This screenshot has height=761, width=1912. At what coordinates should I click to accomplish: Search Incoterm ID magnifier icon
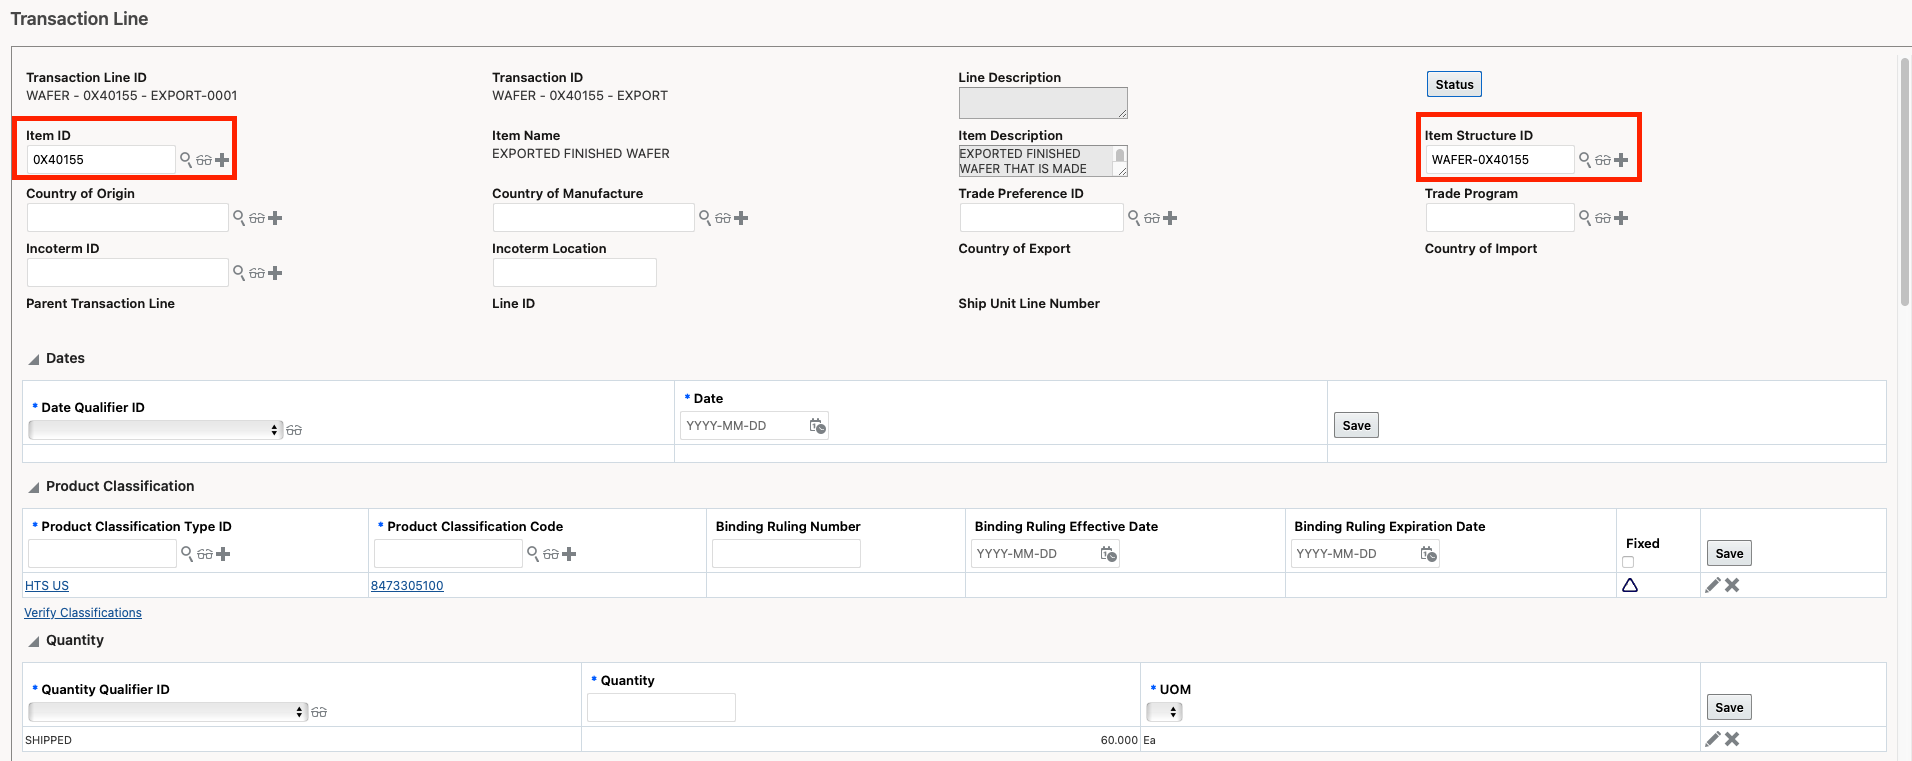click(239, 272)
